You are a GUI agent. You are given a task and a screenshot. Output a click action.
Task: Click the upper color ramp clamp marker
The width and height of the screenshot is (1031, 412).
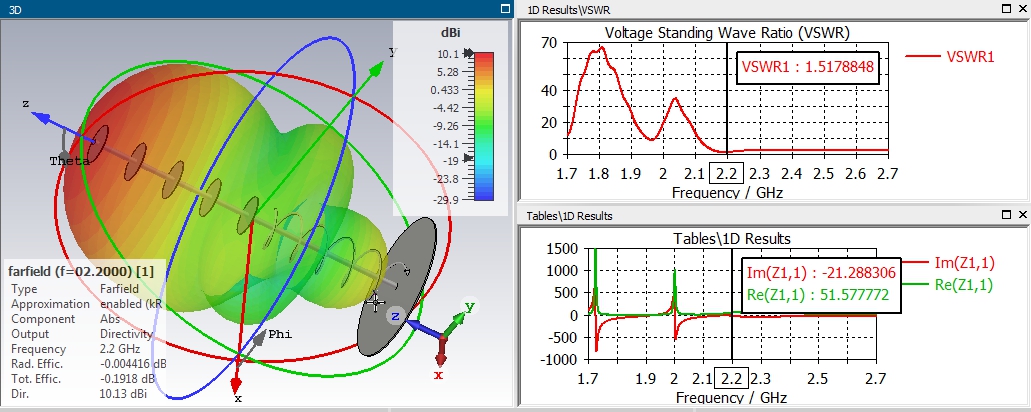coord(469,53)
